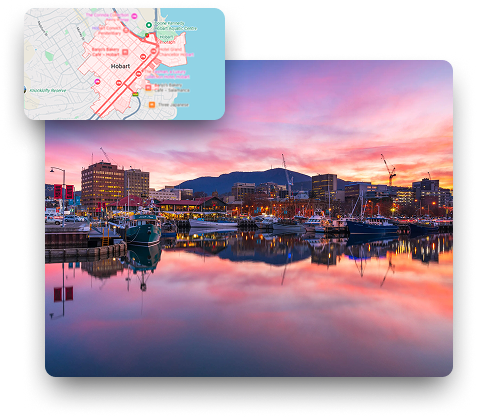Image resolution: width=477 pixels, height=417 pixels.
Task: Select The Corinda Collection pink hotel marker
Action: tap(134, 16)
